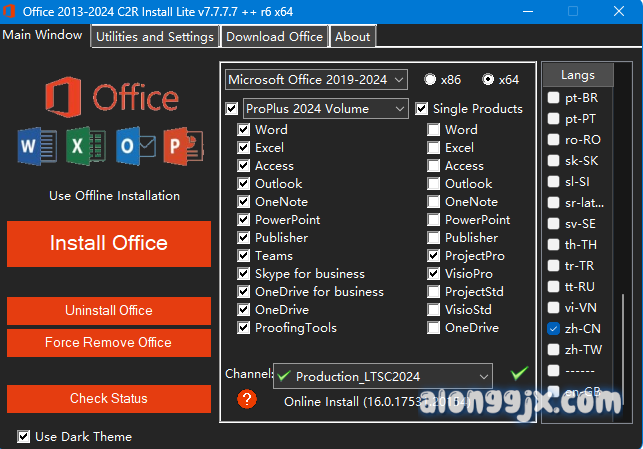This screenshot has width=643, height=449.
Task: Open the Download Office tab
Action: coord(274,36)
